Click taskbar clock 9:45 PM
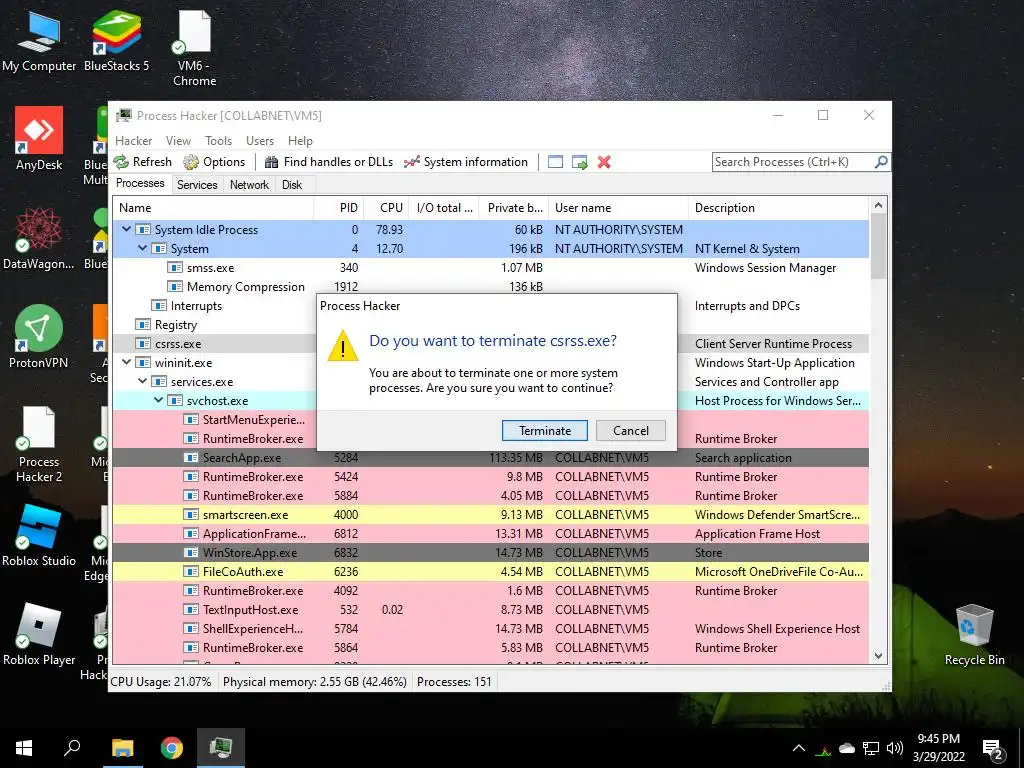Image resolution: width=1024 pixels, height=768 pixels. click(x=938, y=739)
